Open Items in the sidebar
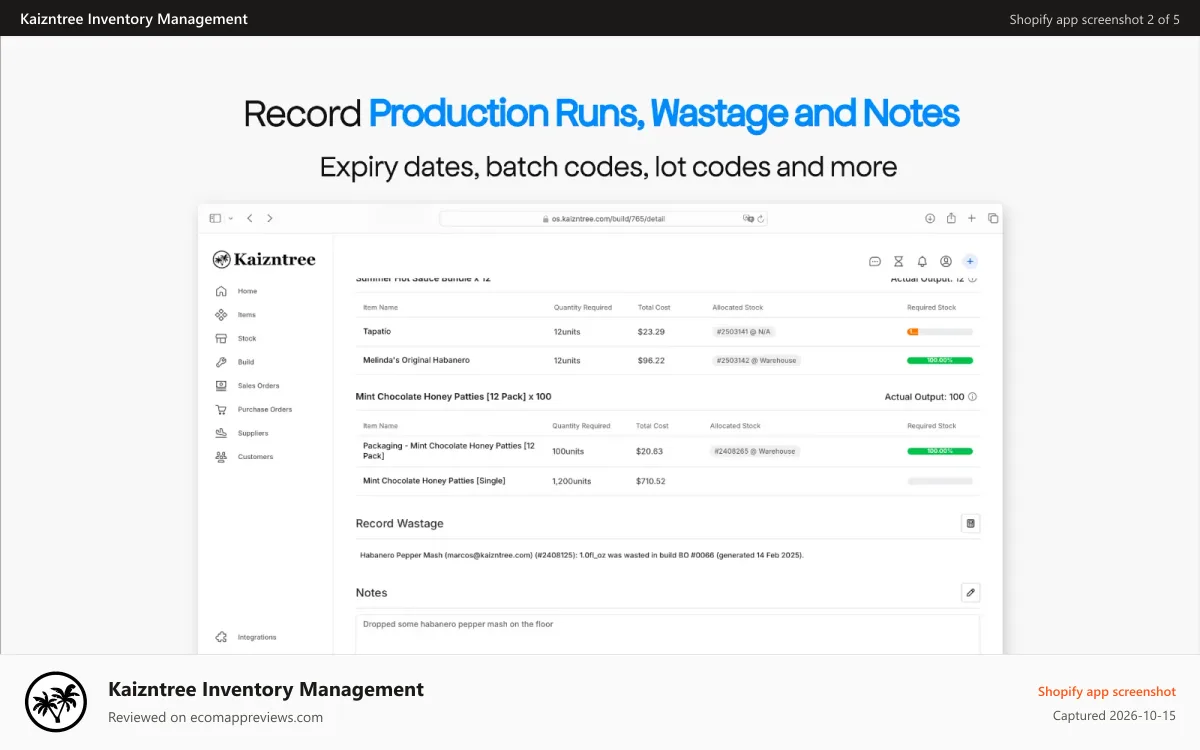 point(236,315)
